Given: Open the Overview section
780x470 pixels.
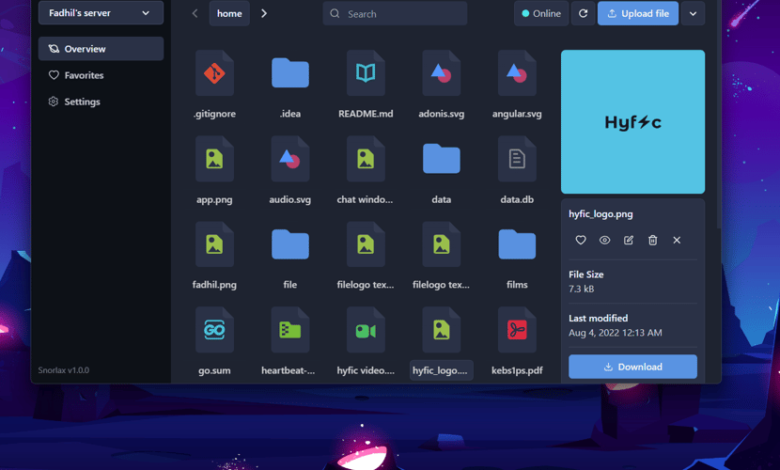Looking at the screenshot, I should [x=101, y=49].
